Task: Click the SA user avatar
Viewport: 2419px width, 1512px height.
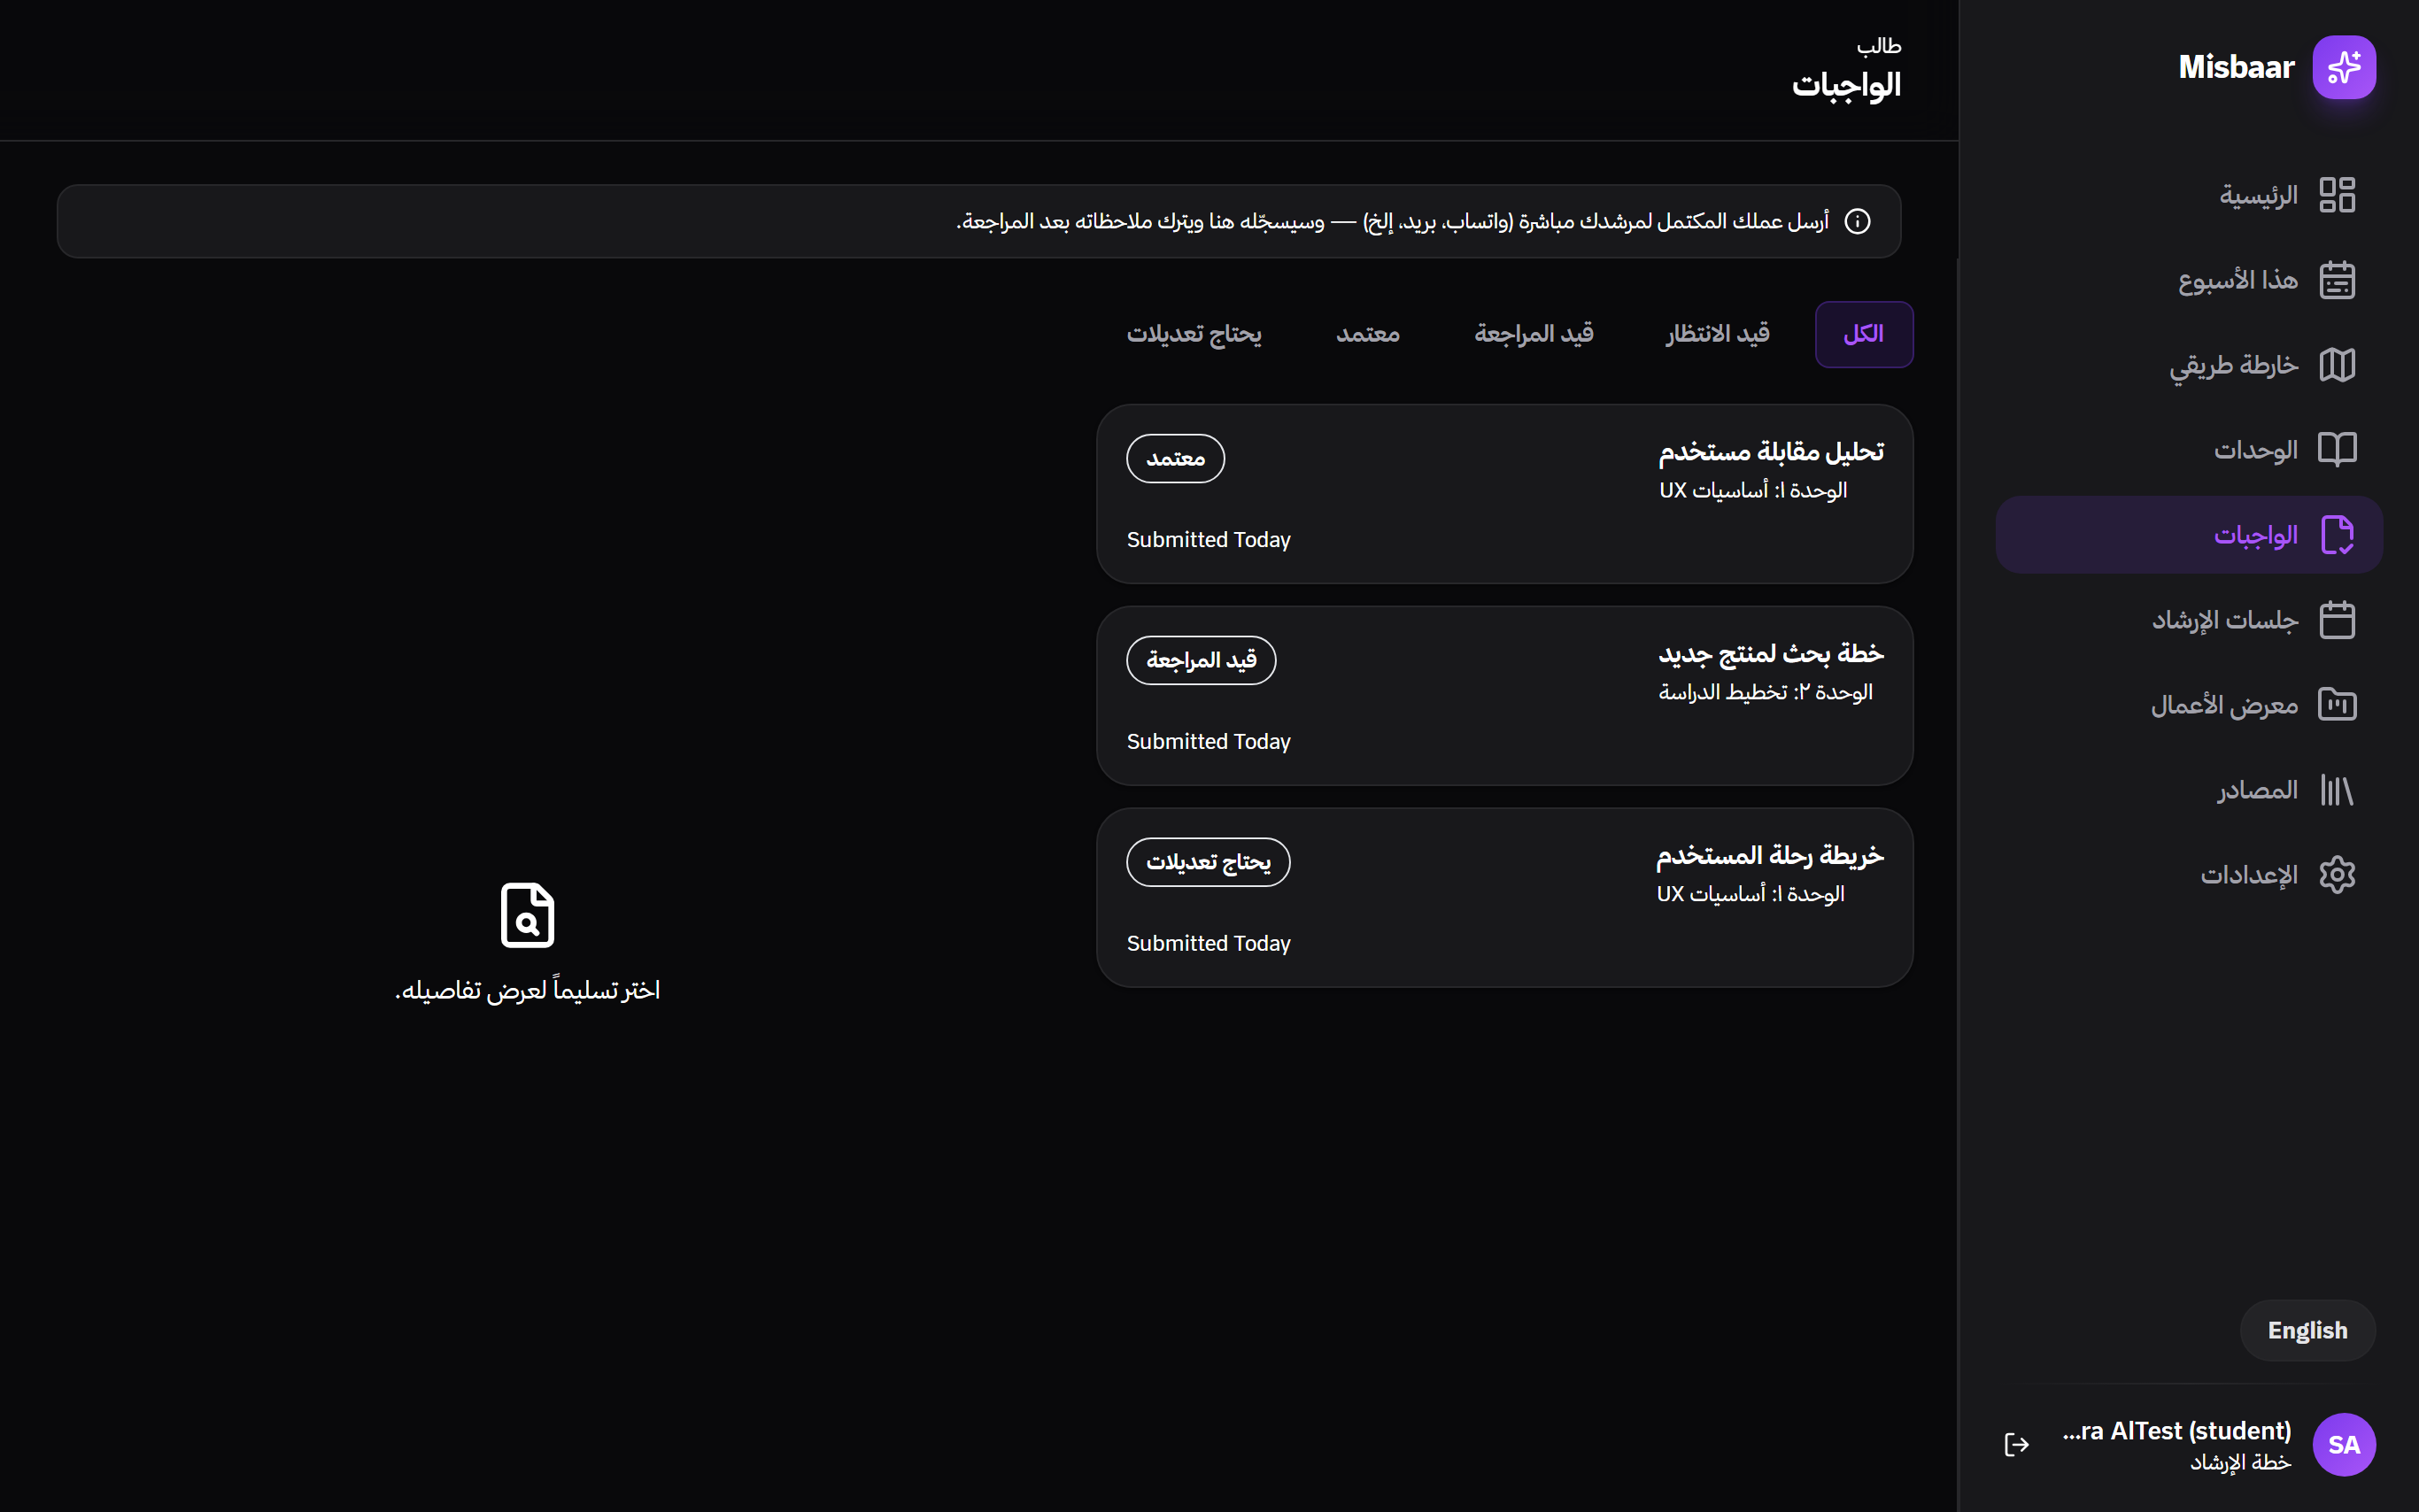Action: (x=2343, y=1444)
